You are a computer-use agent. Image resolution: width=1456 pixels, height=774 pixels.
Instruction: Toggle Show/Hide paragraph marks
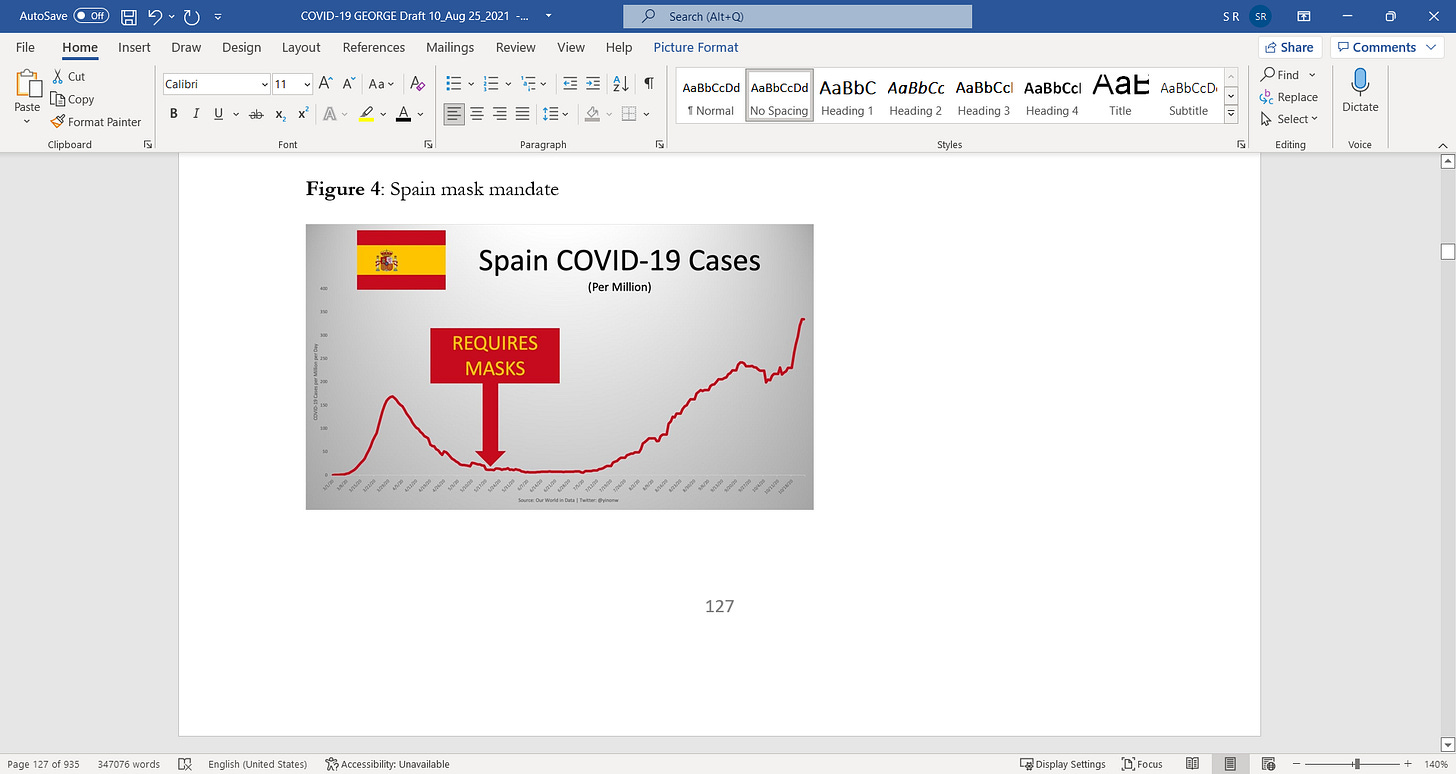click(x=649, y=84)
